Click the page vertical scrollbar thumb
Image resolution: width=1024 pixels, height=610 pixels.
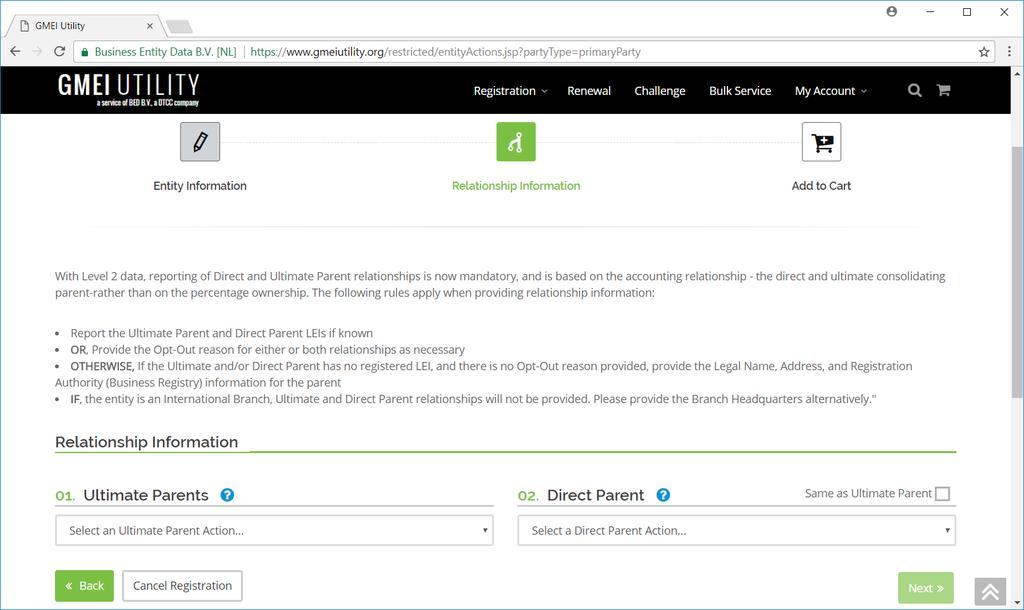(x=1017, y=272)
